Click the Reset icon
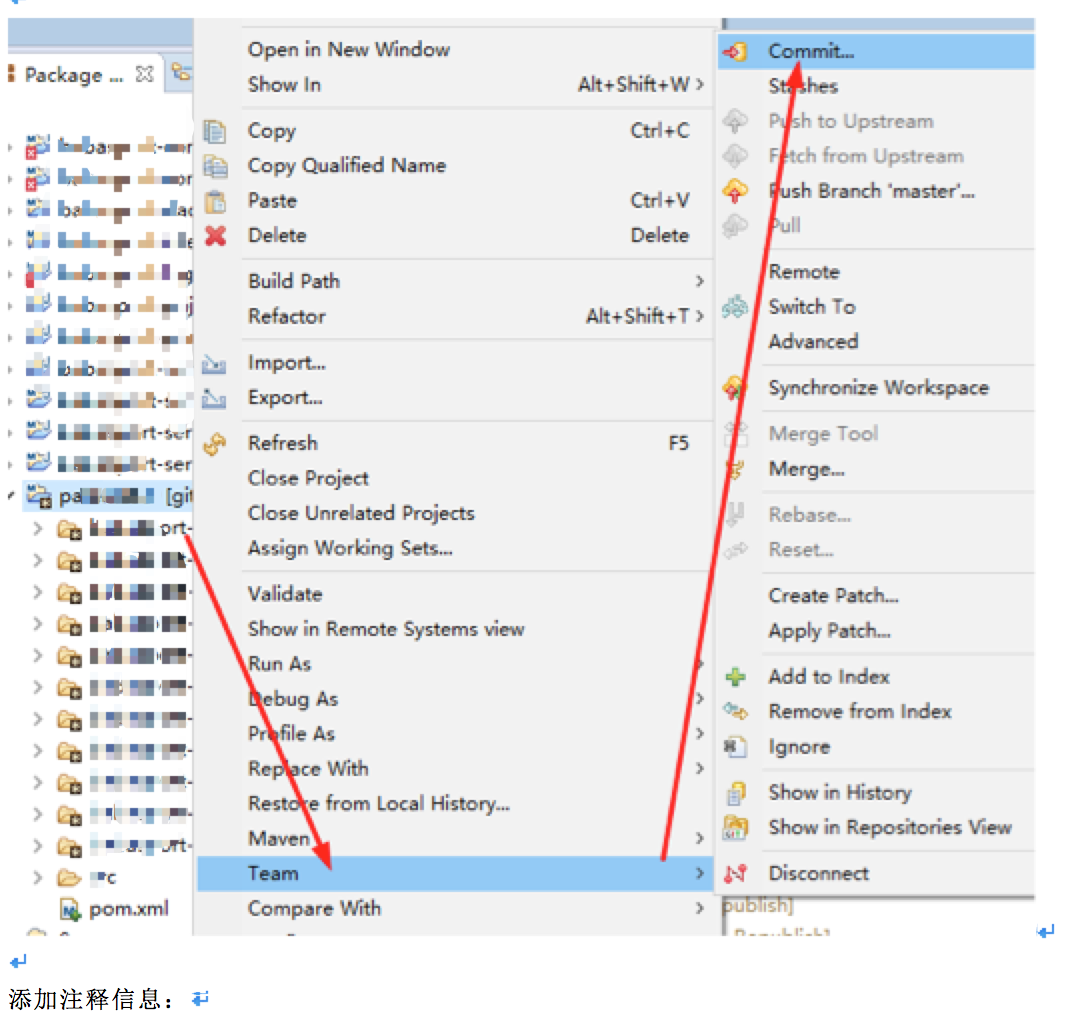The image size is (1066, 1014). point(735,550)
